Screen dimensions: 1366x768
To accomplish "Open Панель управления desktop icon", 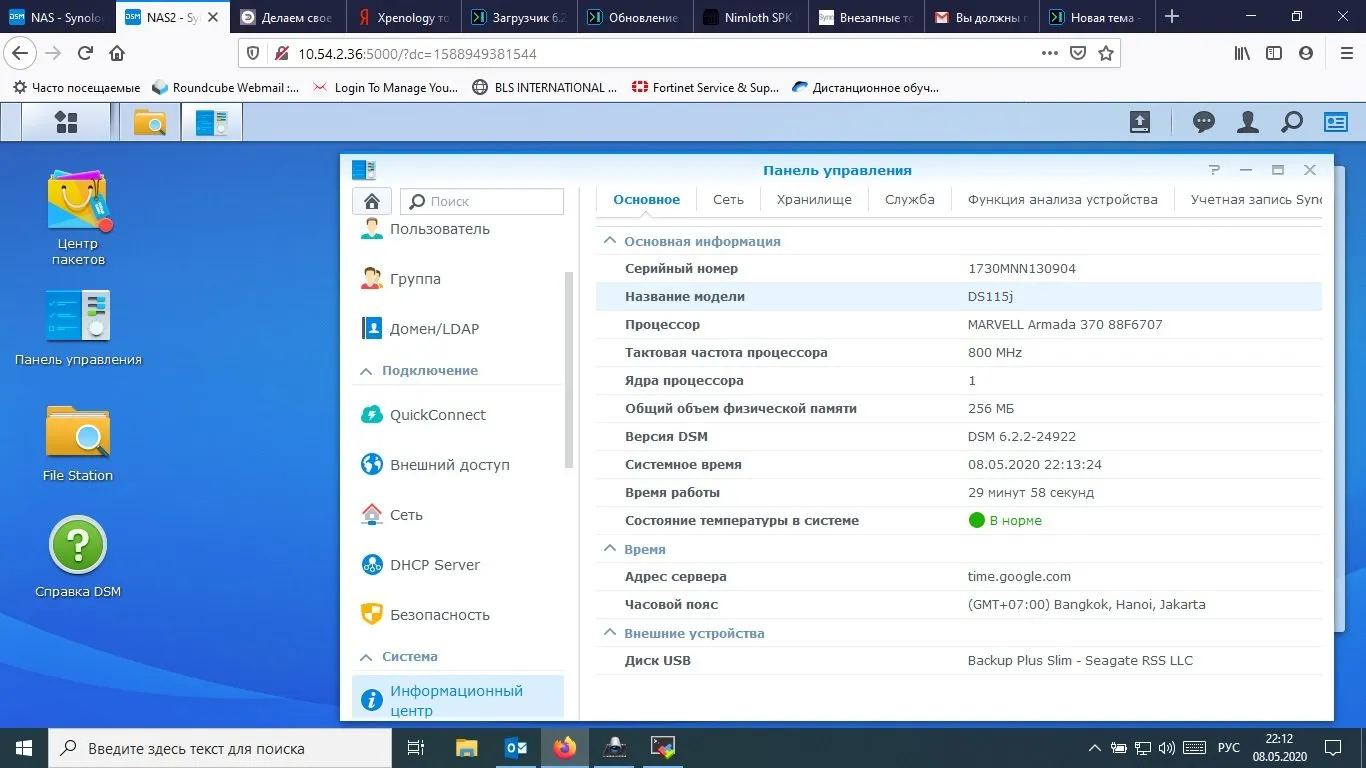I will pyautogui.click(x=78, y=328).
